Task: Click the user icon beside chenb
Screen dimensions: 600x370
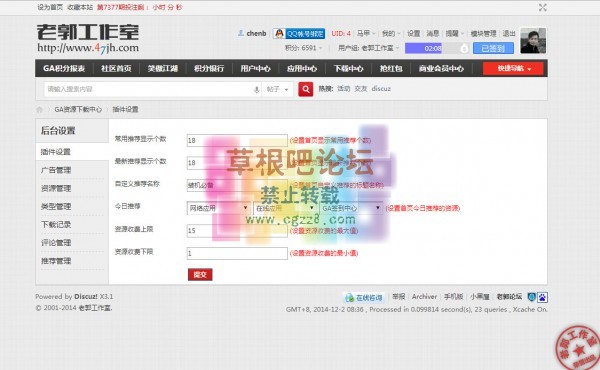Action: point(241,33)
